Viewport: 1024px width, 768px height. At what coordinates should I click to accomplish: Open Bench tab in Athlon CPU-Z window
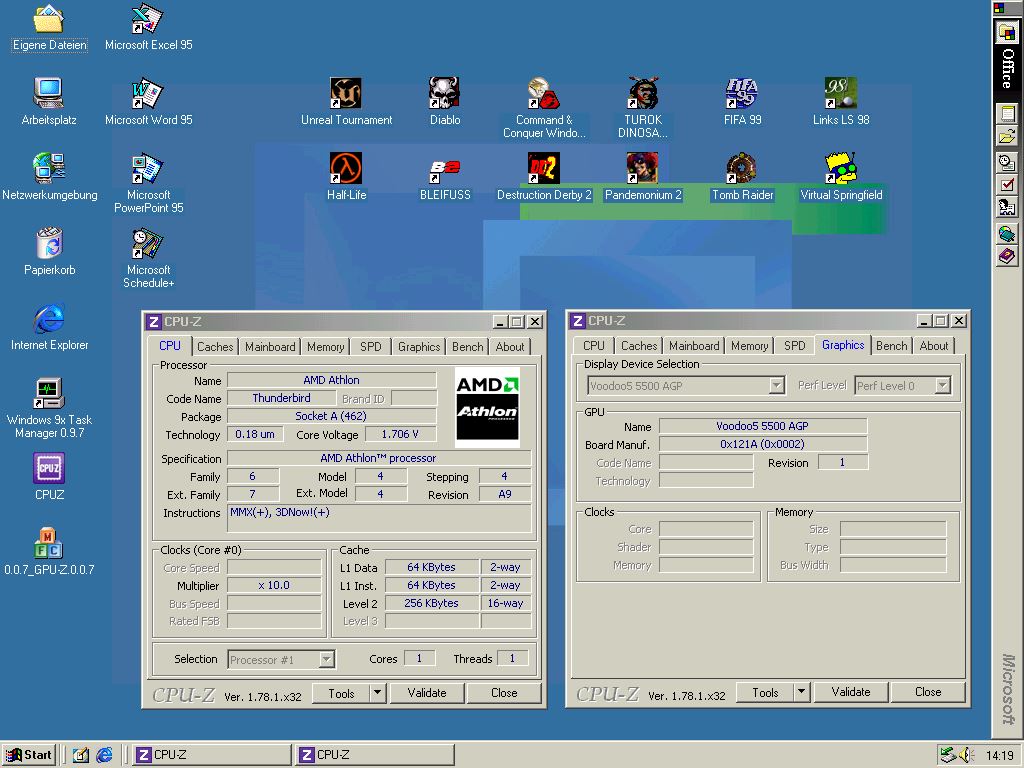click(x=468, y=347)
